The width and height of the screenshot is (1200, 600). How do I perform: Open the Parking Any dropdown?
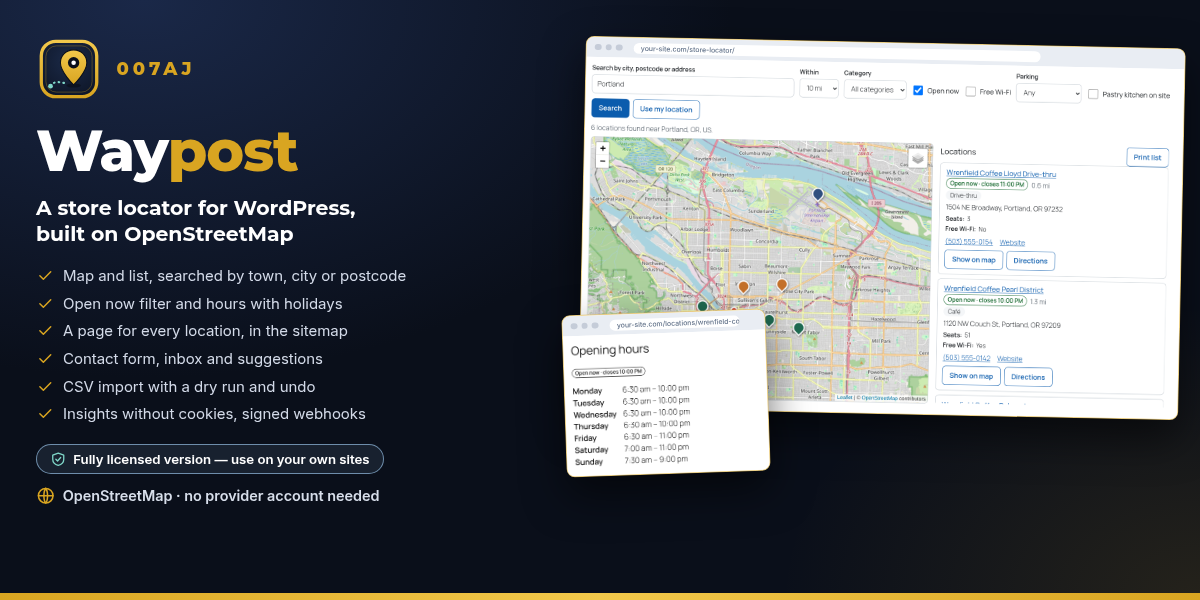tap(1049, 93)
